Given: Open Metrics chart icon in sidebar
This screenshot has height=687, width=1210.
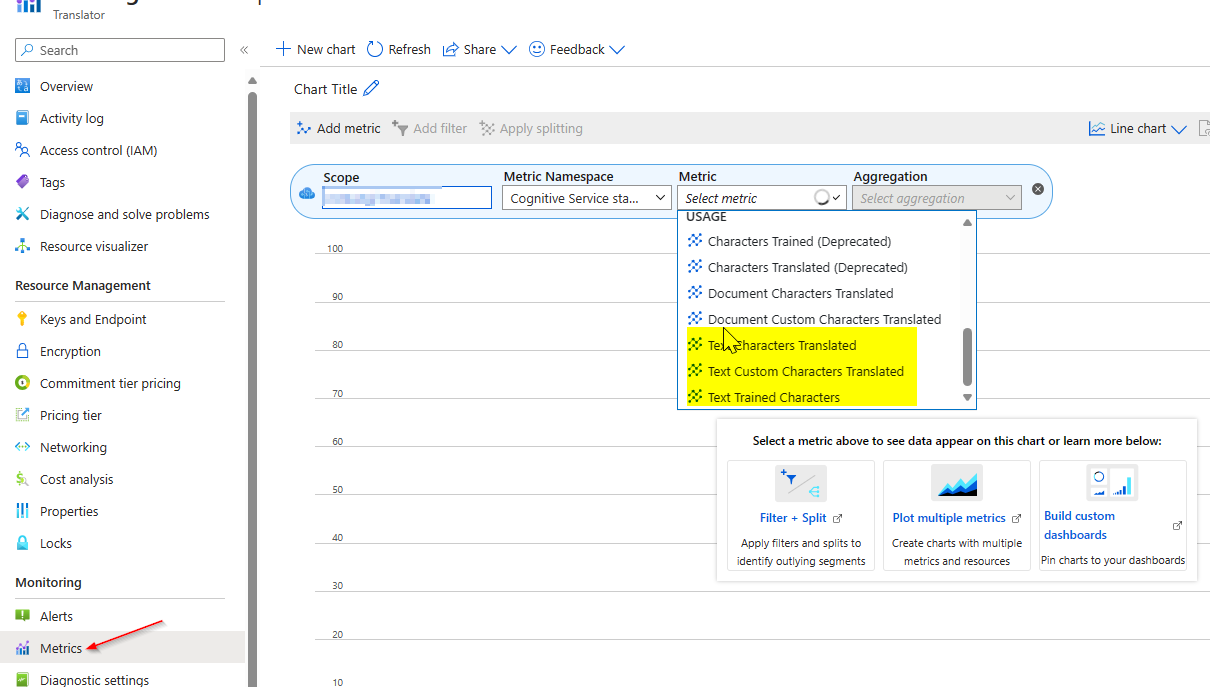Looking at the screenshot, I should point(23,648).
